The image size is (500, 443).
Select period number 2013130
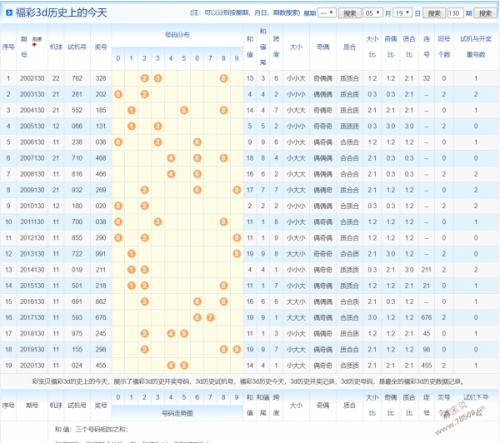click(32, 254)
